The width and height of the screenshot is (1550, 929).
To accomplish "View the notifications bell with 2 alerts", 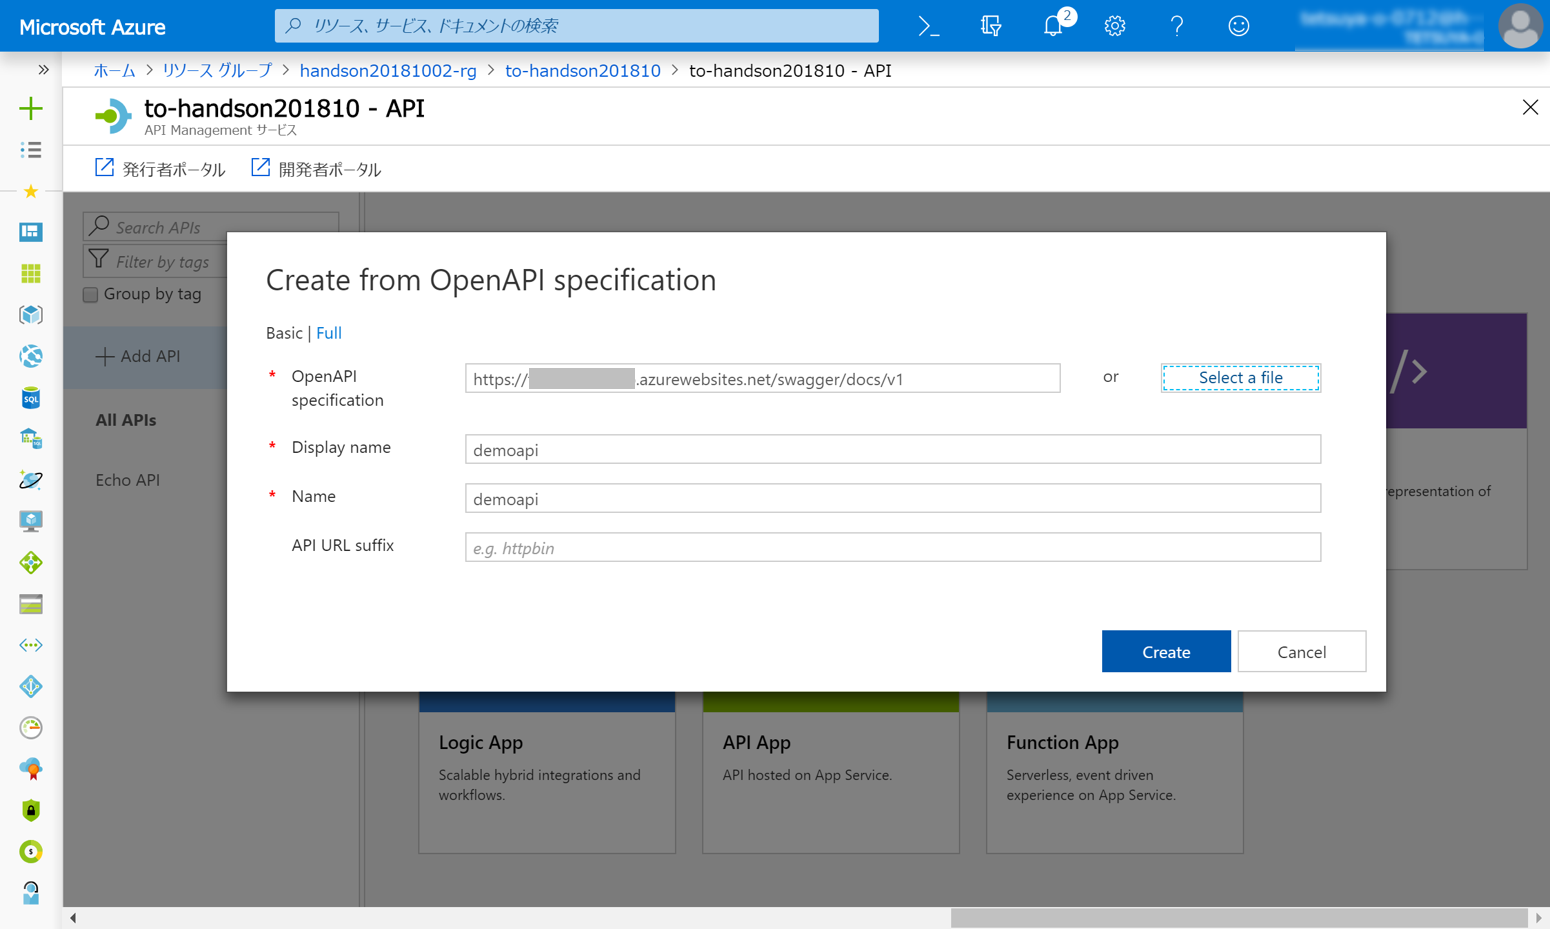I will click(1053, 27).
